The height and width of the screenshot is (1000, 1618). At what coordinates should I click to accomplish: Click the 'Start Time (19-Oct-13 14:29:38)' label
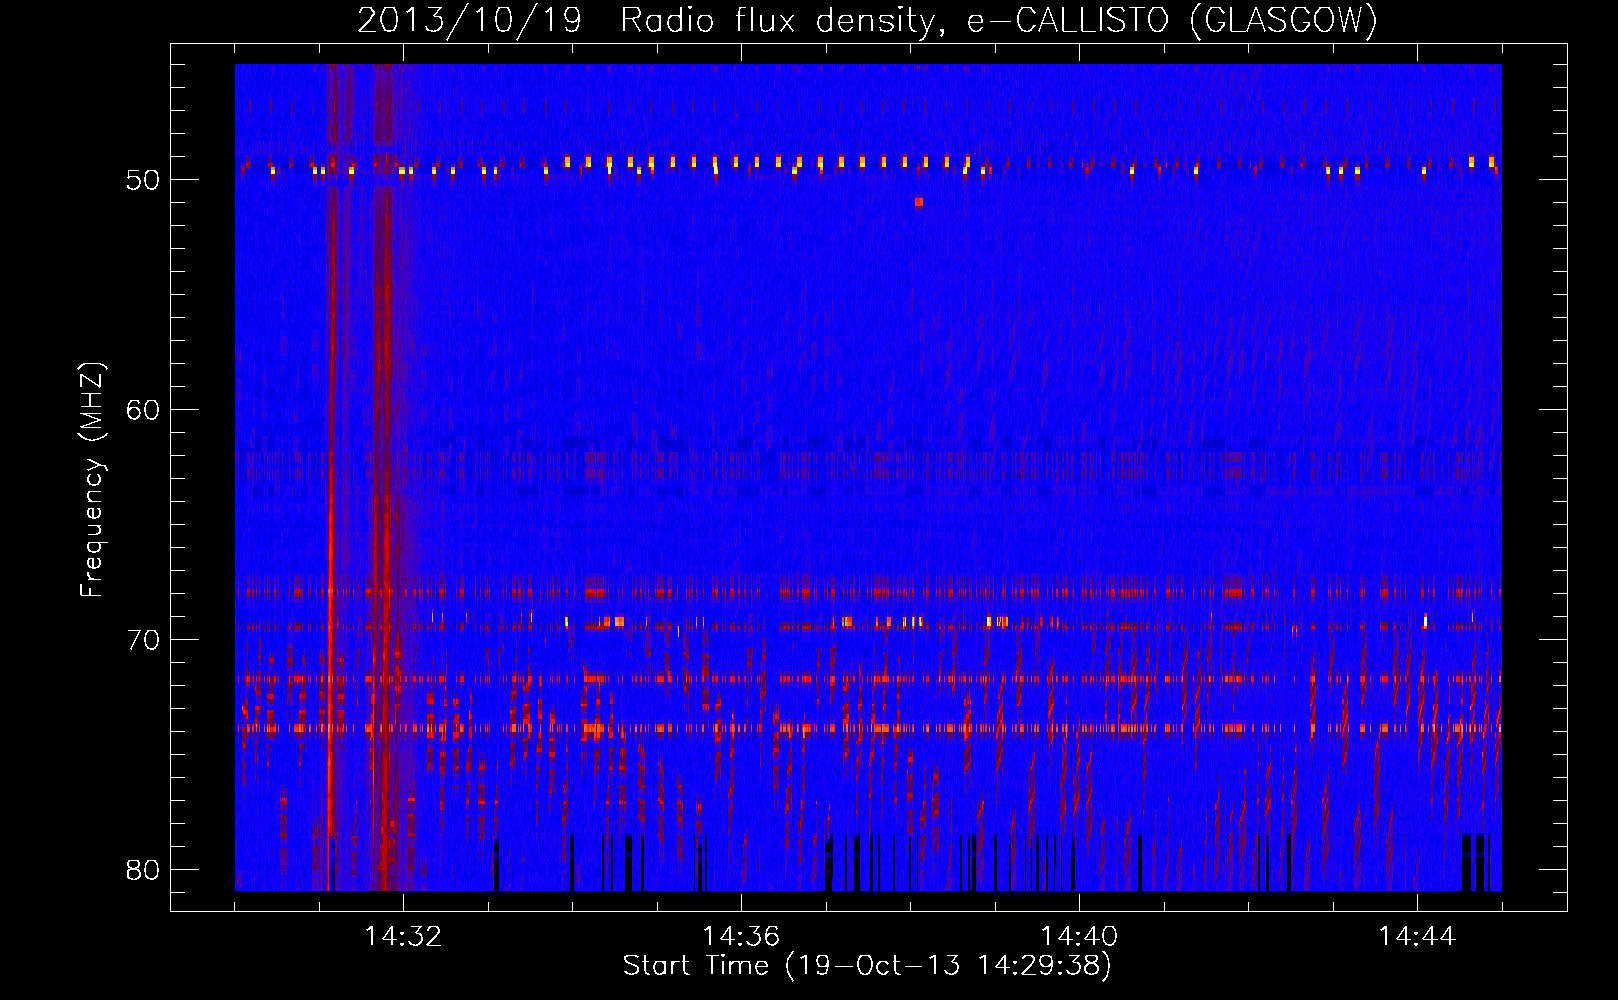pyautogui.click(x=867, y=966)
